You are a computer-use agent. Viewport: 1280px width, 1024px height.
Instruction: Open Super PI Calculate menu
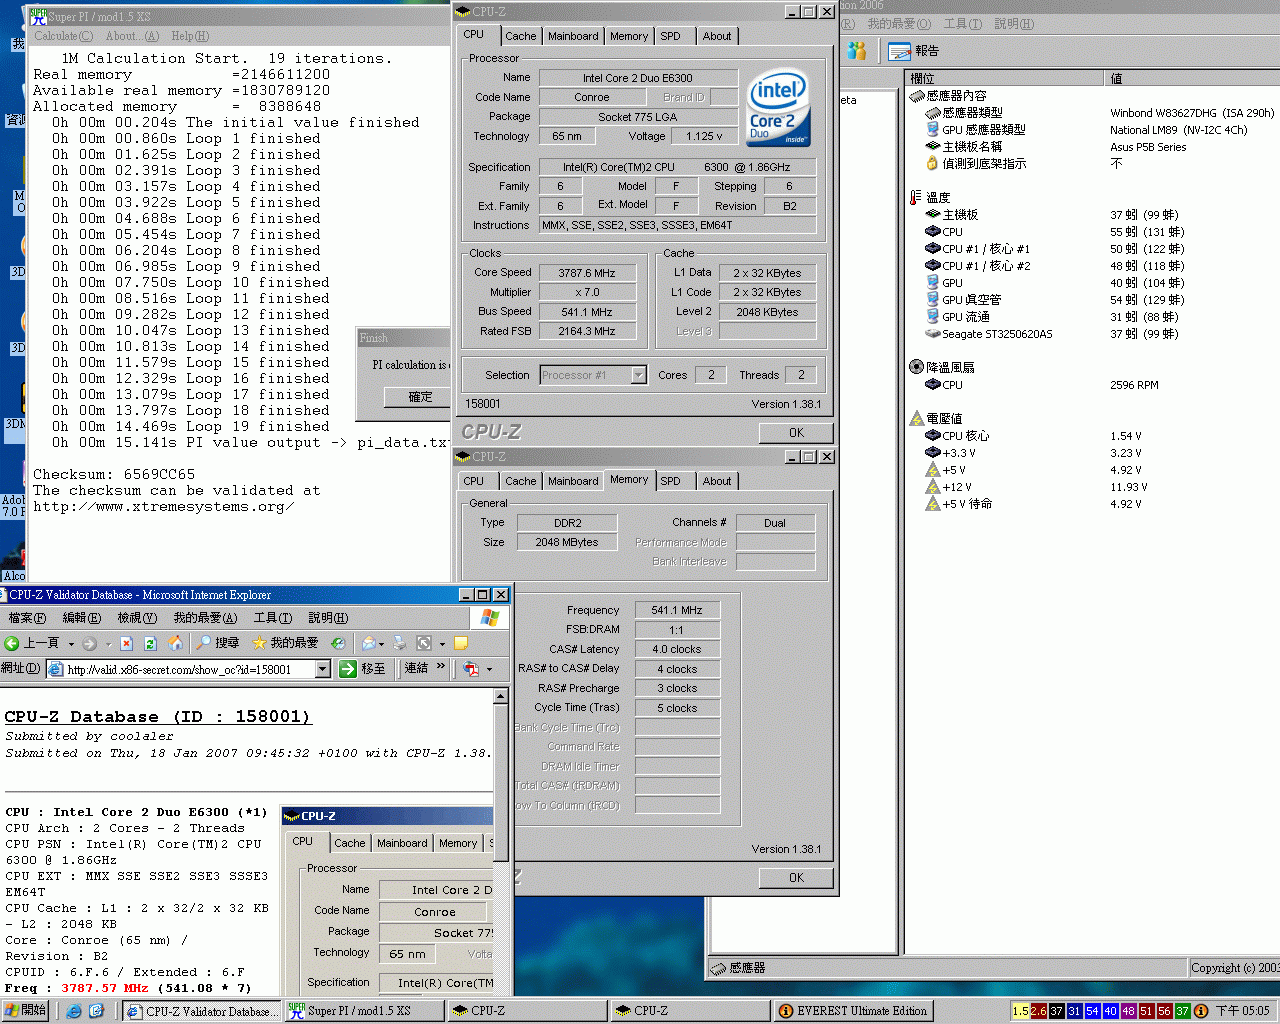click(x=63, y=36)
